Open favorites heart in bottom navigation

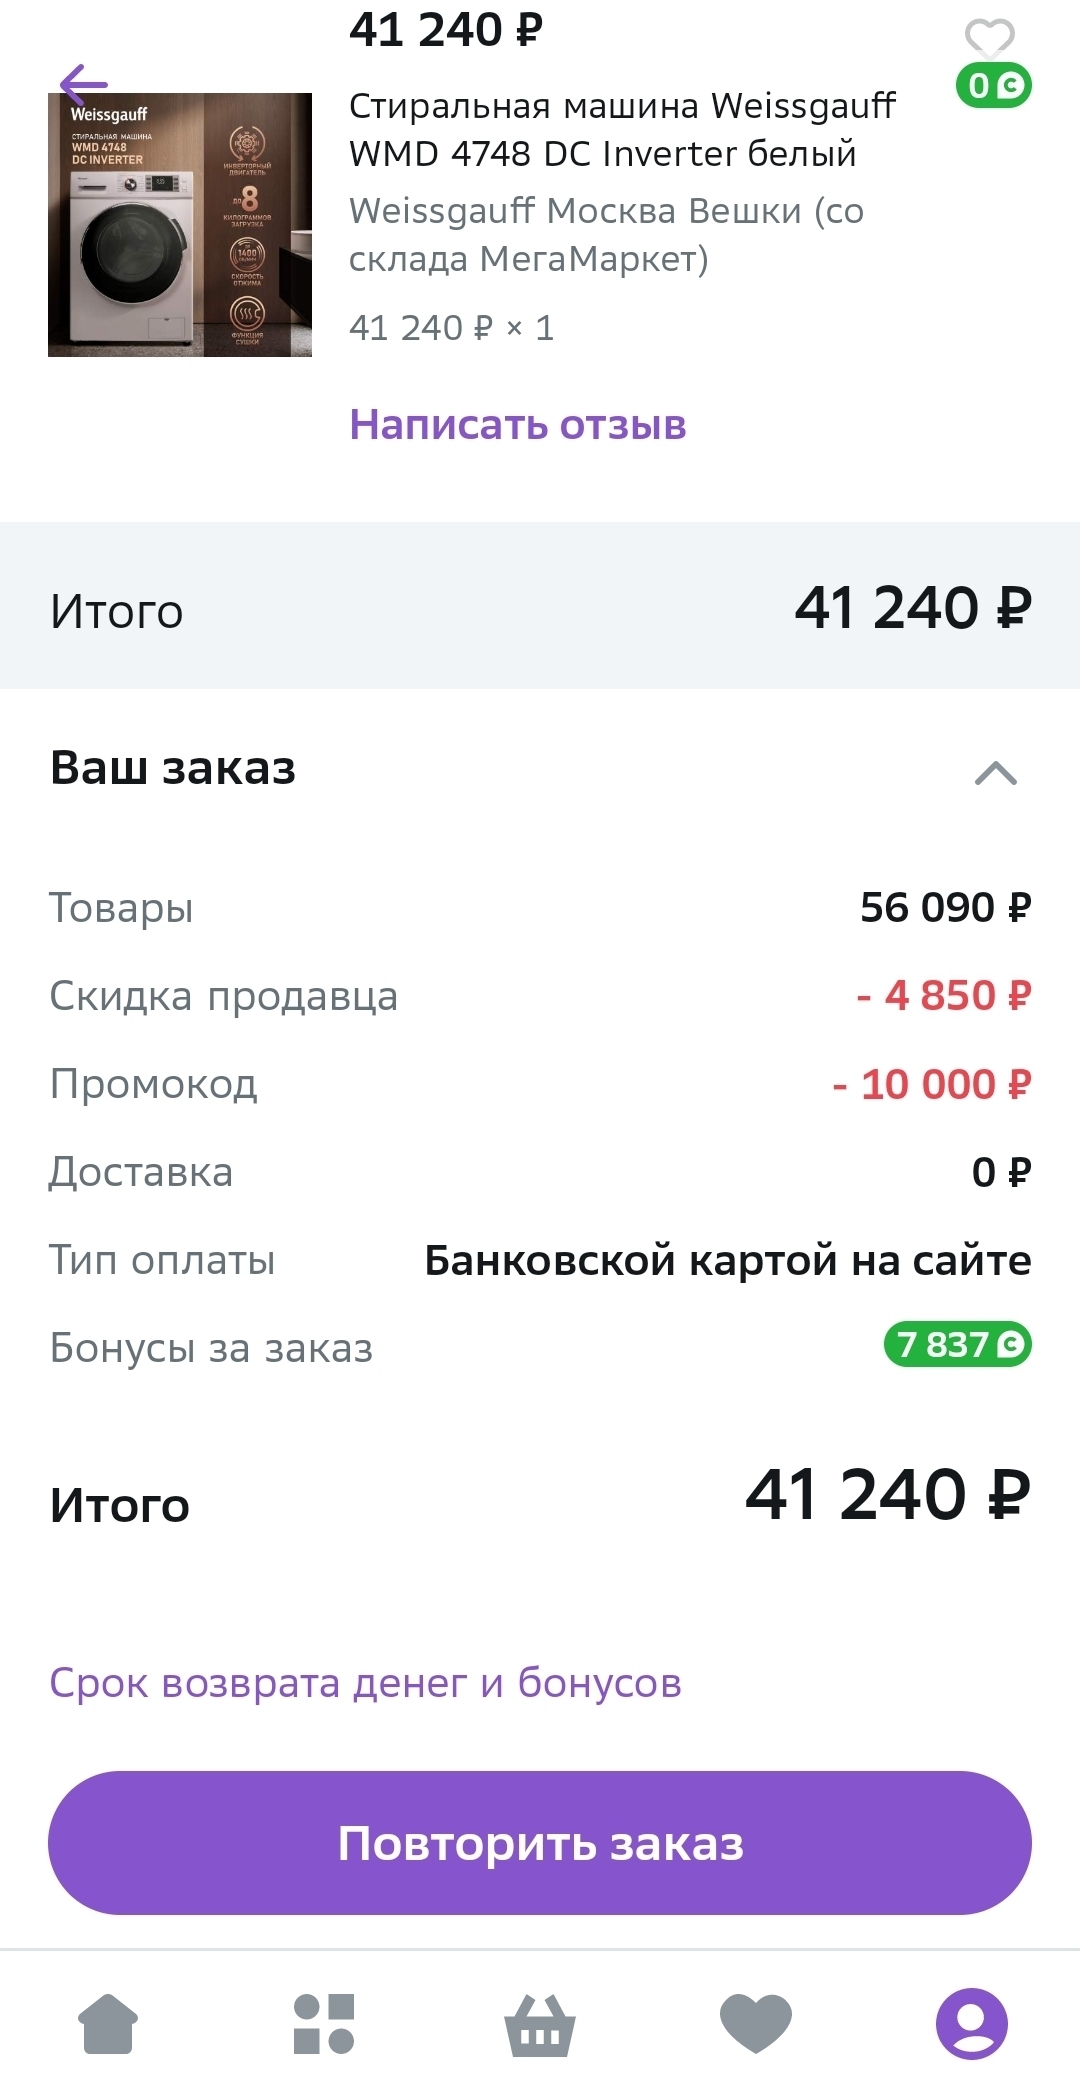[756, 2023]
